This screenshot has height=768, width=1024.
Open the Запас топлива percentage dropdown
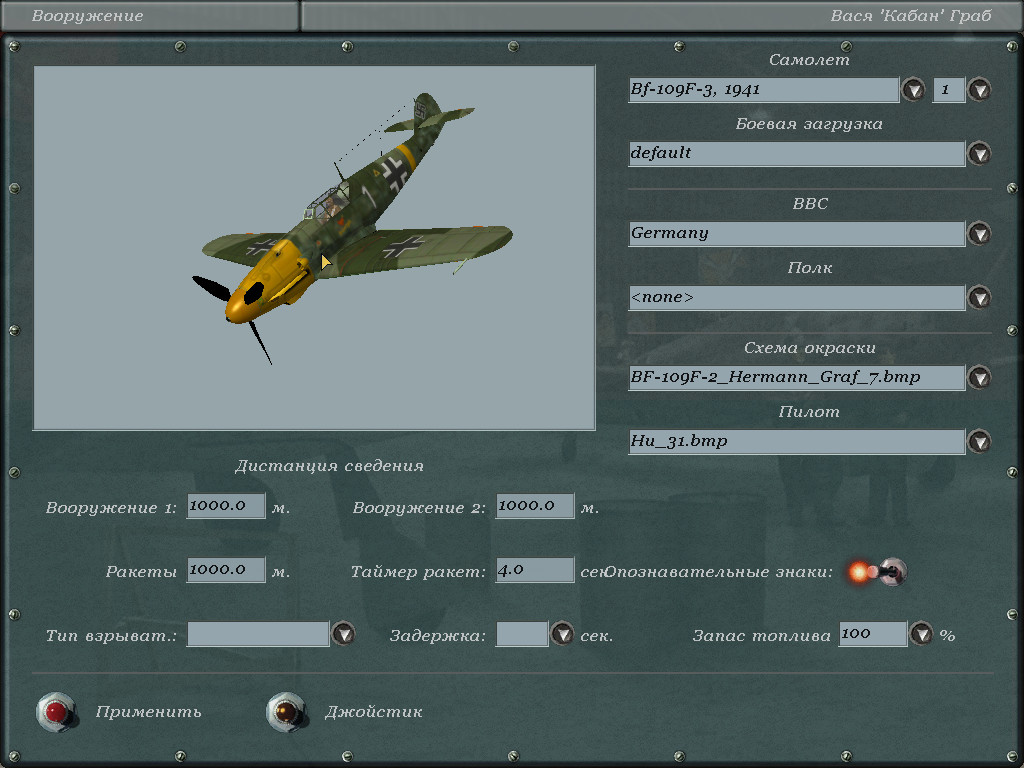click(921, 634)
